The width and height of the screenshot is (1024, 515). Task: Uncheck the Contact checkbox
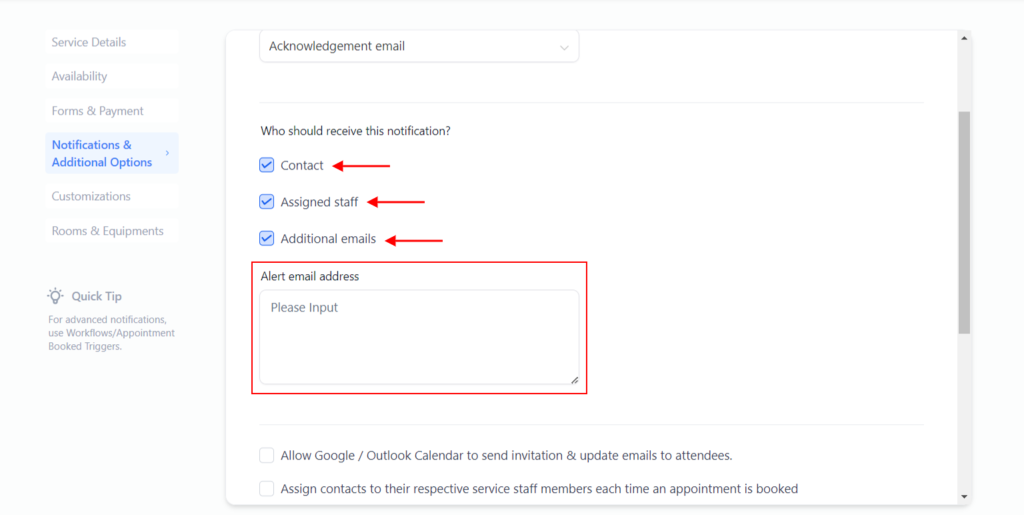click(267, 165)
